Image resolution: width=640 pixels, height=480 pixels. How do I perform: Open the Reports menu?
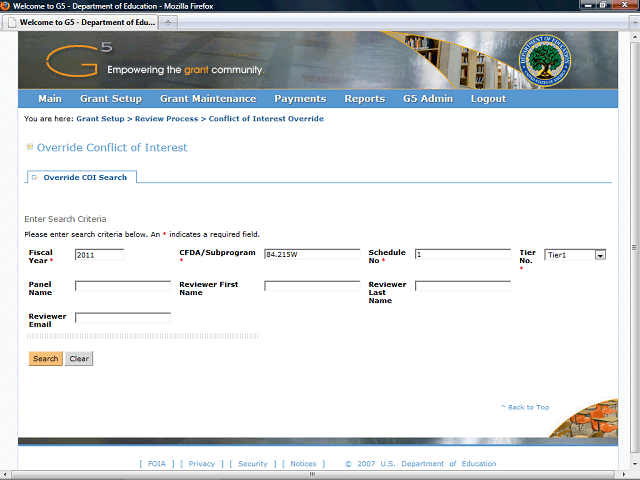point(364,99)
